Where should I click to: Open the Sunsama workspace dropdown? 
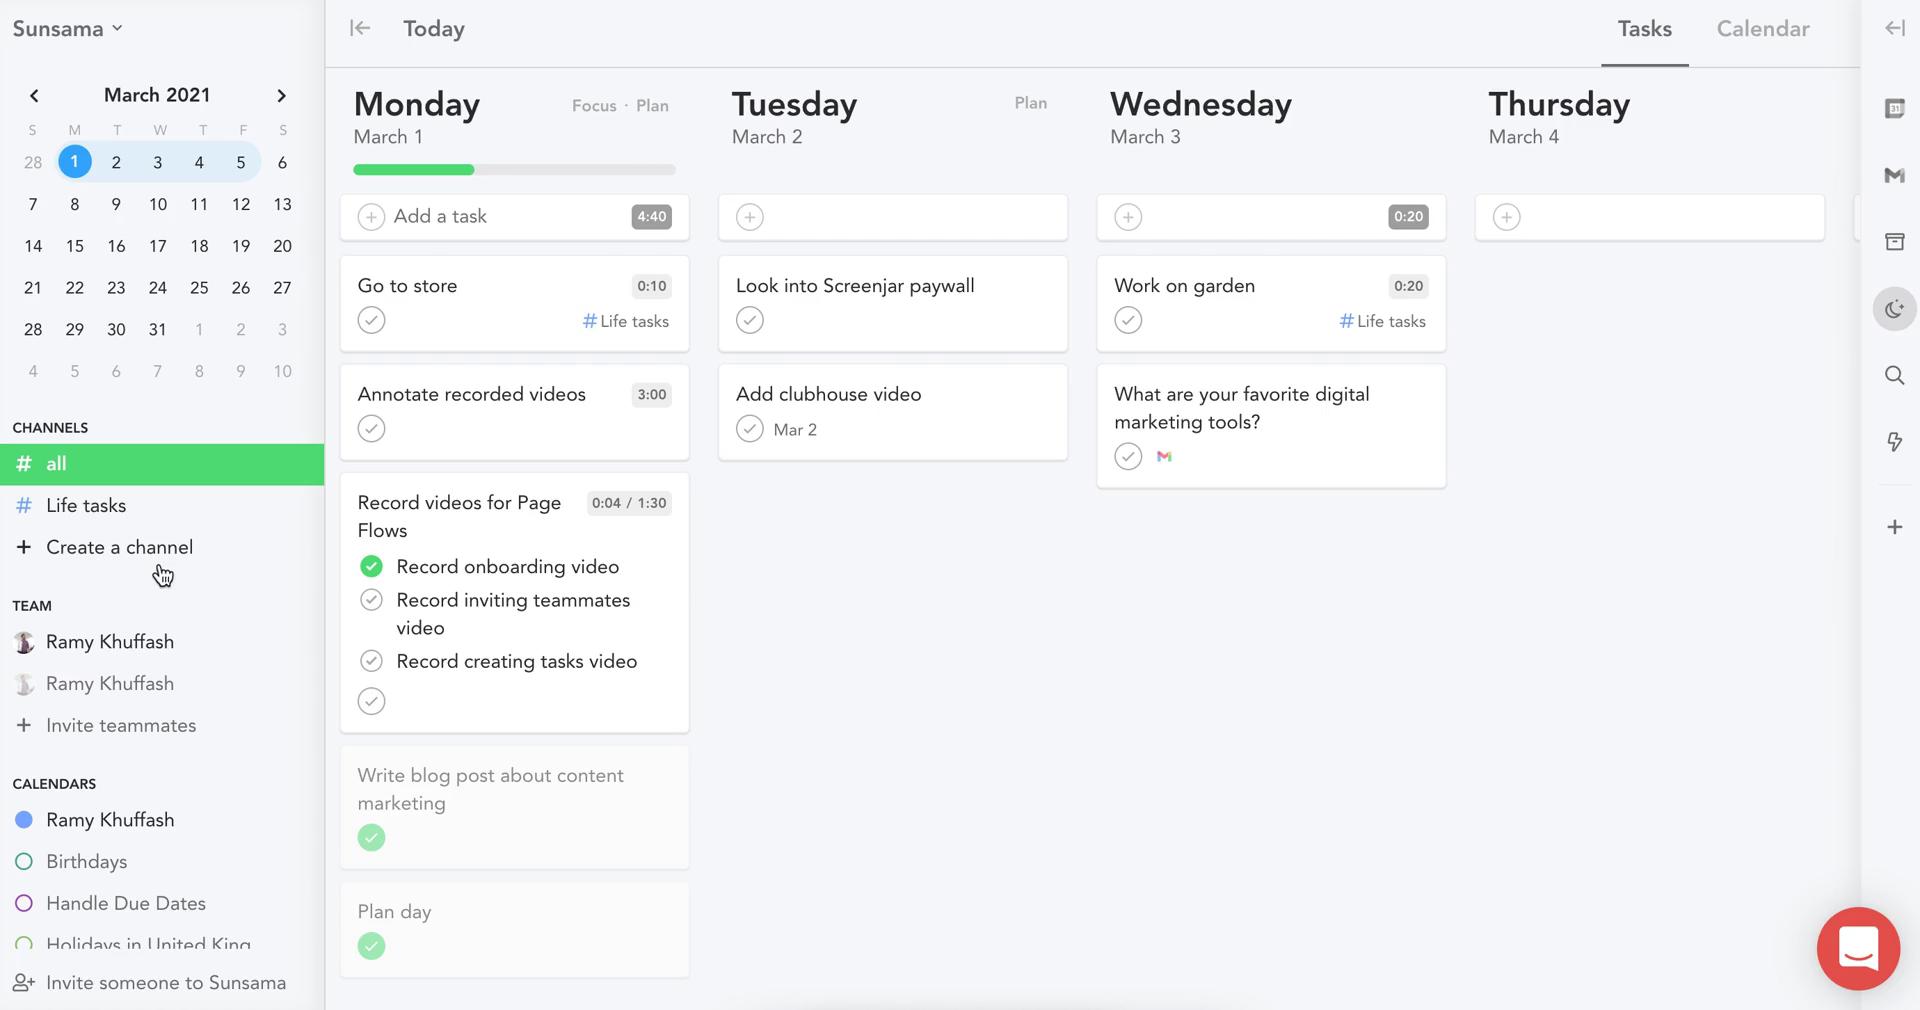pos(67,29)
